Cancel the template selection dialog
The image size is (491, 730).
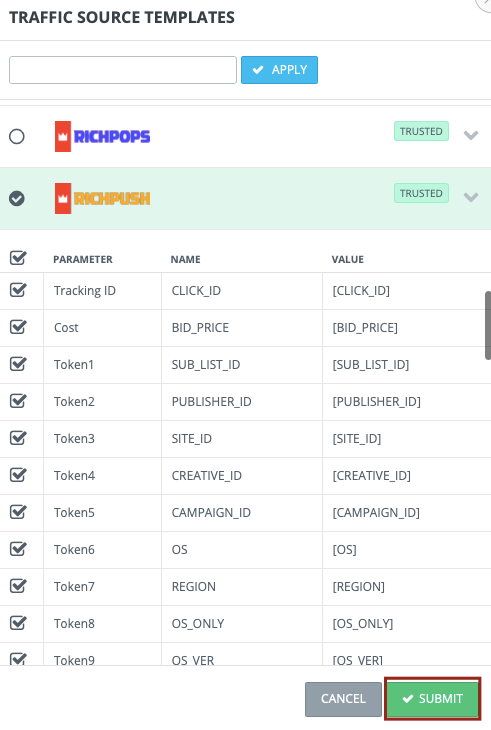pos(343,699)
